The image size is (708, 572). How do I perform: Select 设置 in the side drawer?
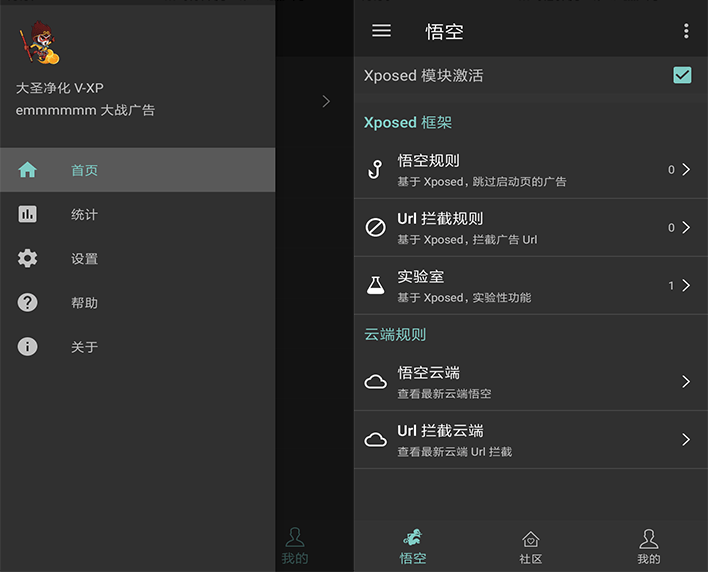(138, 258)
